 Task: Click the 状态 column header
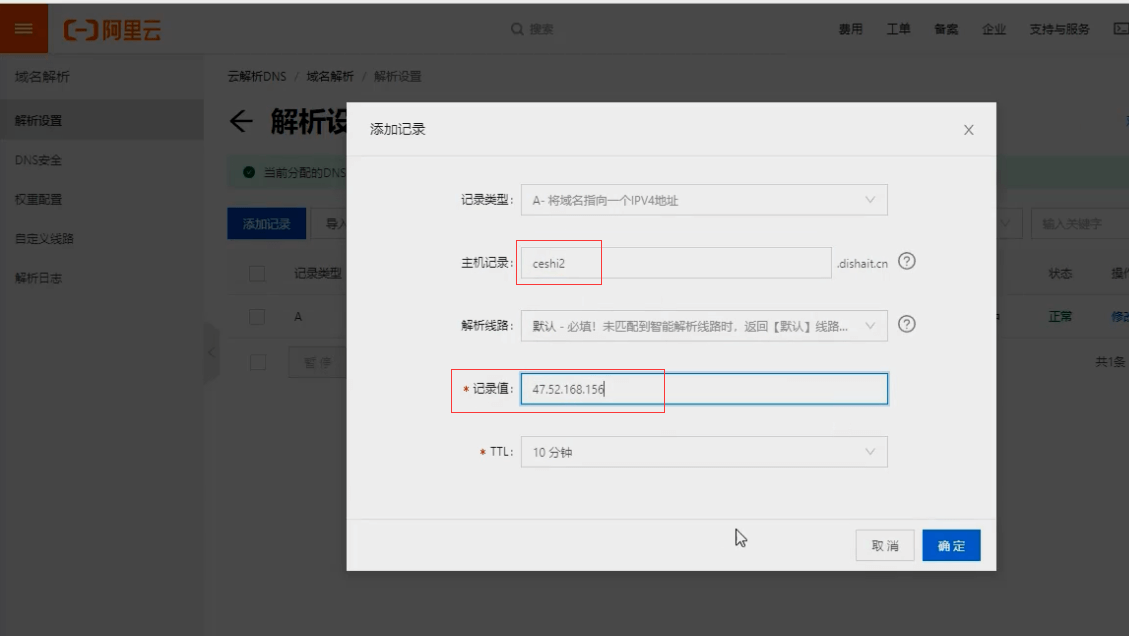[1060, 274]
